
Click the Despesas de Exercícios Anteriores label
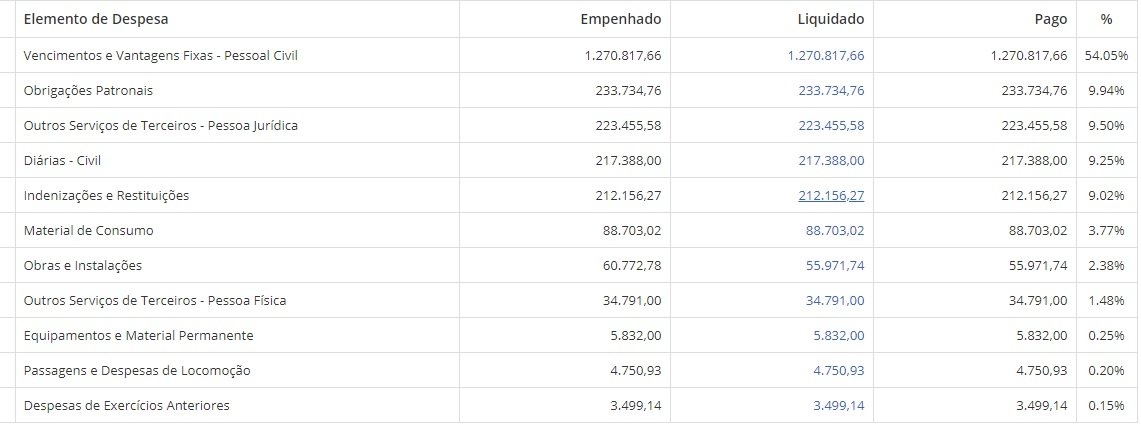(x=127, y=406)
